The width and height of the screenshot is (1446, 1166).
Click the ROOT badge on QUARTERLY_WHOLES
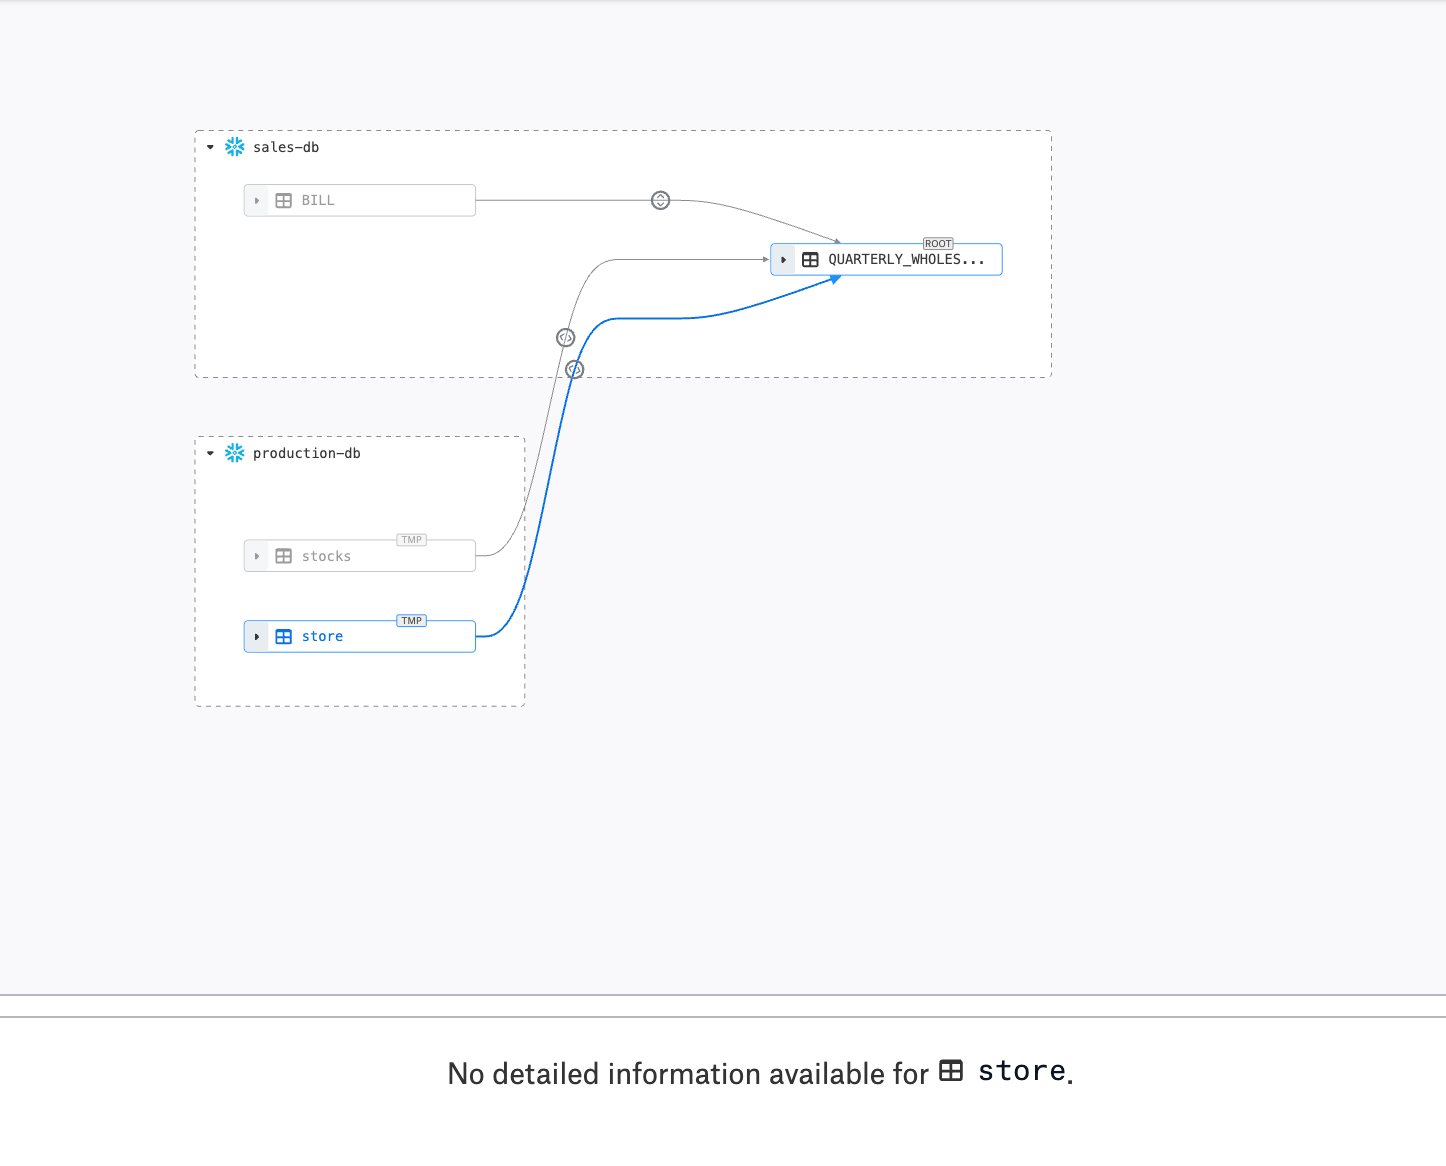tap(938, 244)
